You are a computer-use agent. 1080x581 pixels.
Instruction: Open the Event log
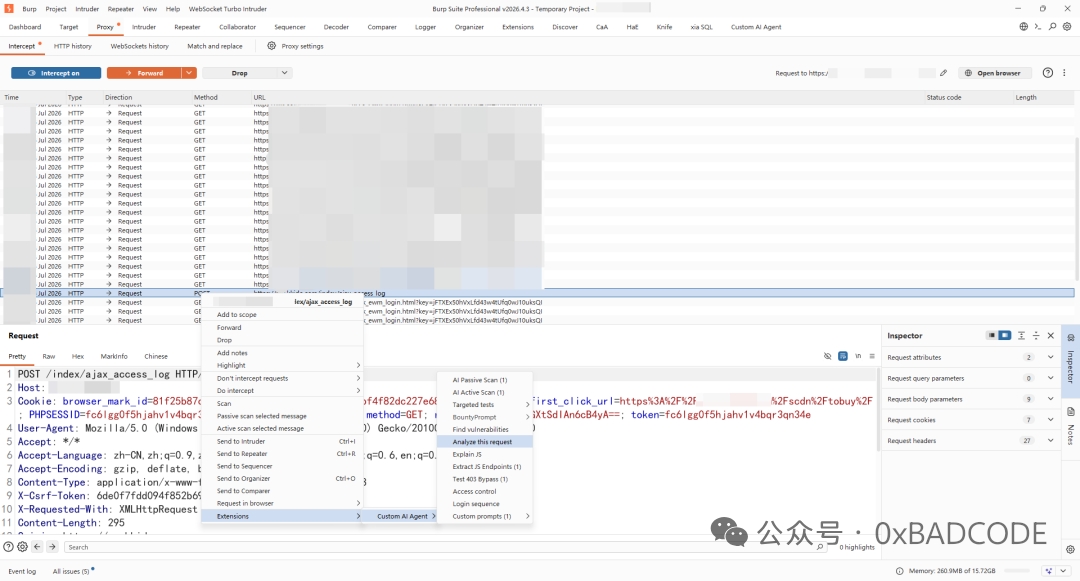coord(22,571)
